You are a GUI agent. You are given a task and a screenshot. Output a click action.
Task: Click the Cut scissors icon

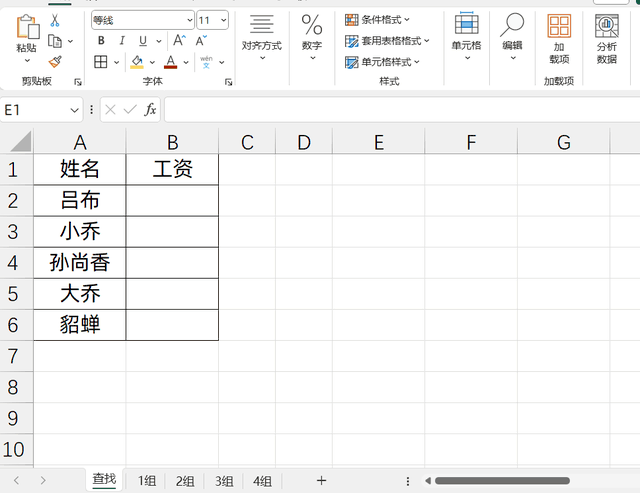(55, 20)
